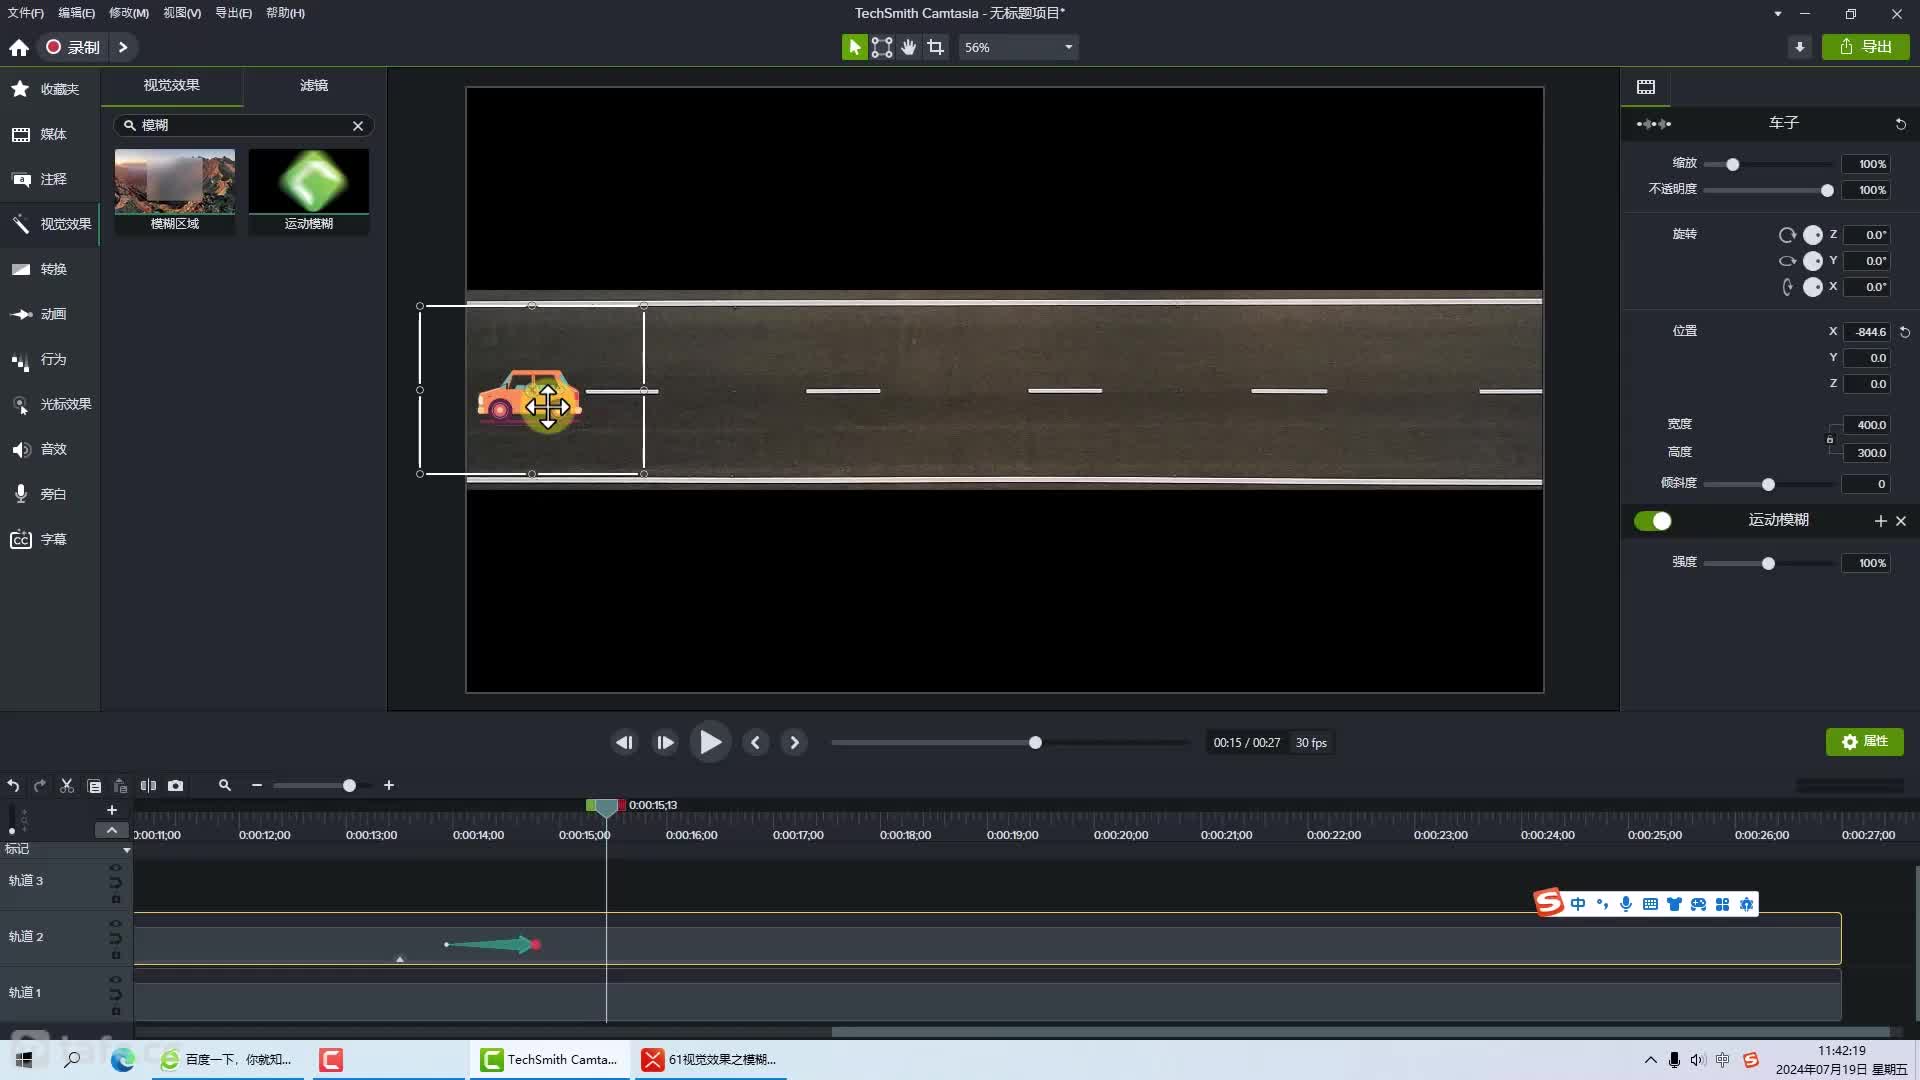Open the Behaviors (行为) panel
Screen dimensions: 1920x1080
coord(48,359)
